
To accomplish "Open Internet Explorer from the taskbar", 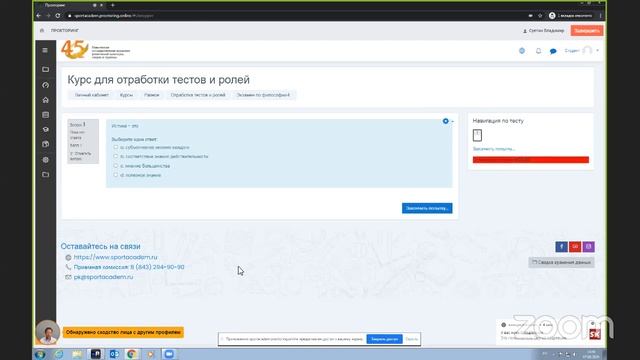I will (59, 354).
